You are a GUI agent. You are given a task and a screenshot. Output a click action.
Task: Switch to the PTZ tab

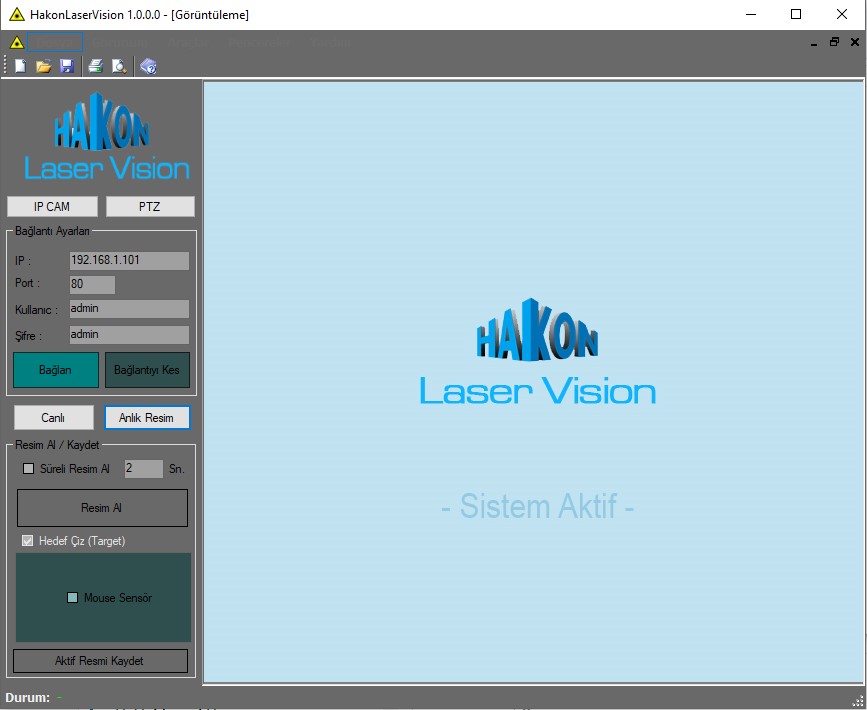pyautogui.click(x=149, y=207)
